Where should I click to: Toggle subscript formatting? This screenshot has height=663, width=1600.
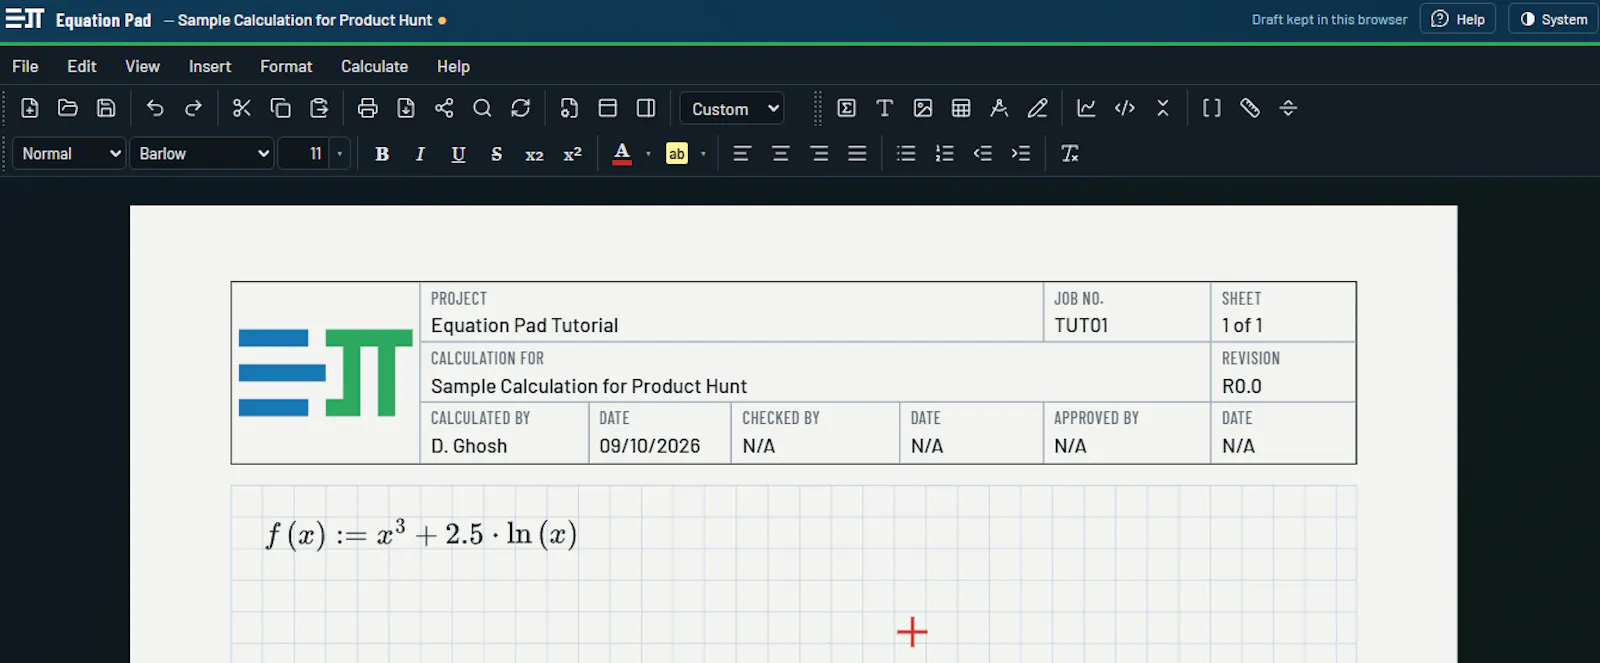tap(534, 154)
